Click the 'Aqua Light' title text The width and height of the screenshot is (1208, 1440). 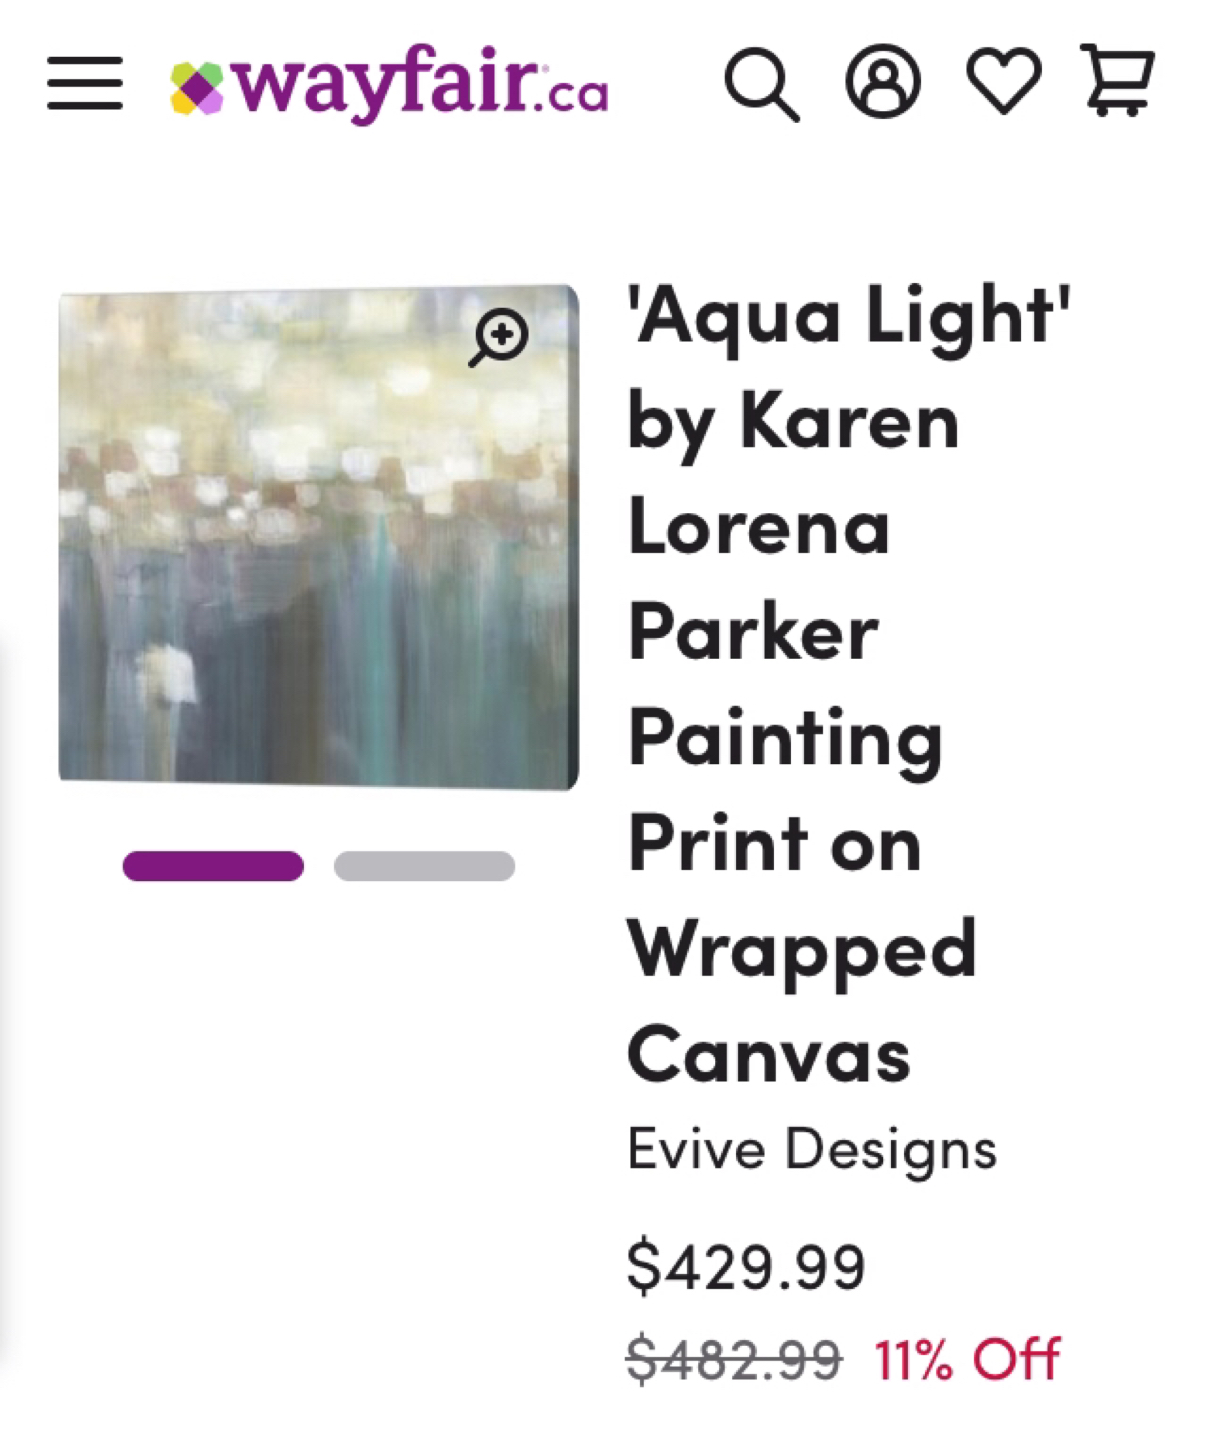(848, 316)
